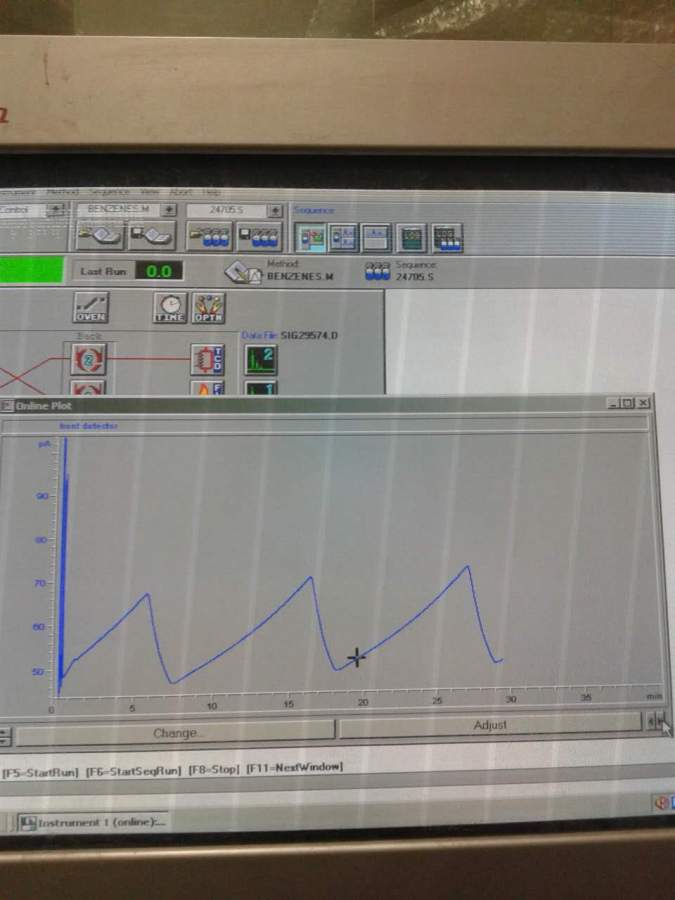Click the Last Run 0.0 readout
The width and height of the screenshot is (675, 900).
click(x=158, y=271)
